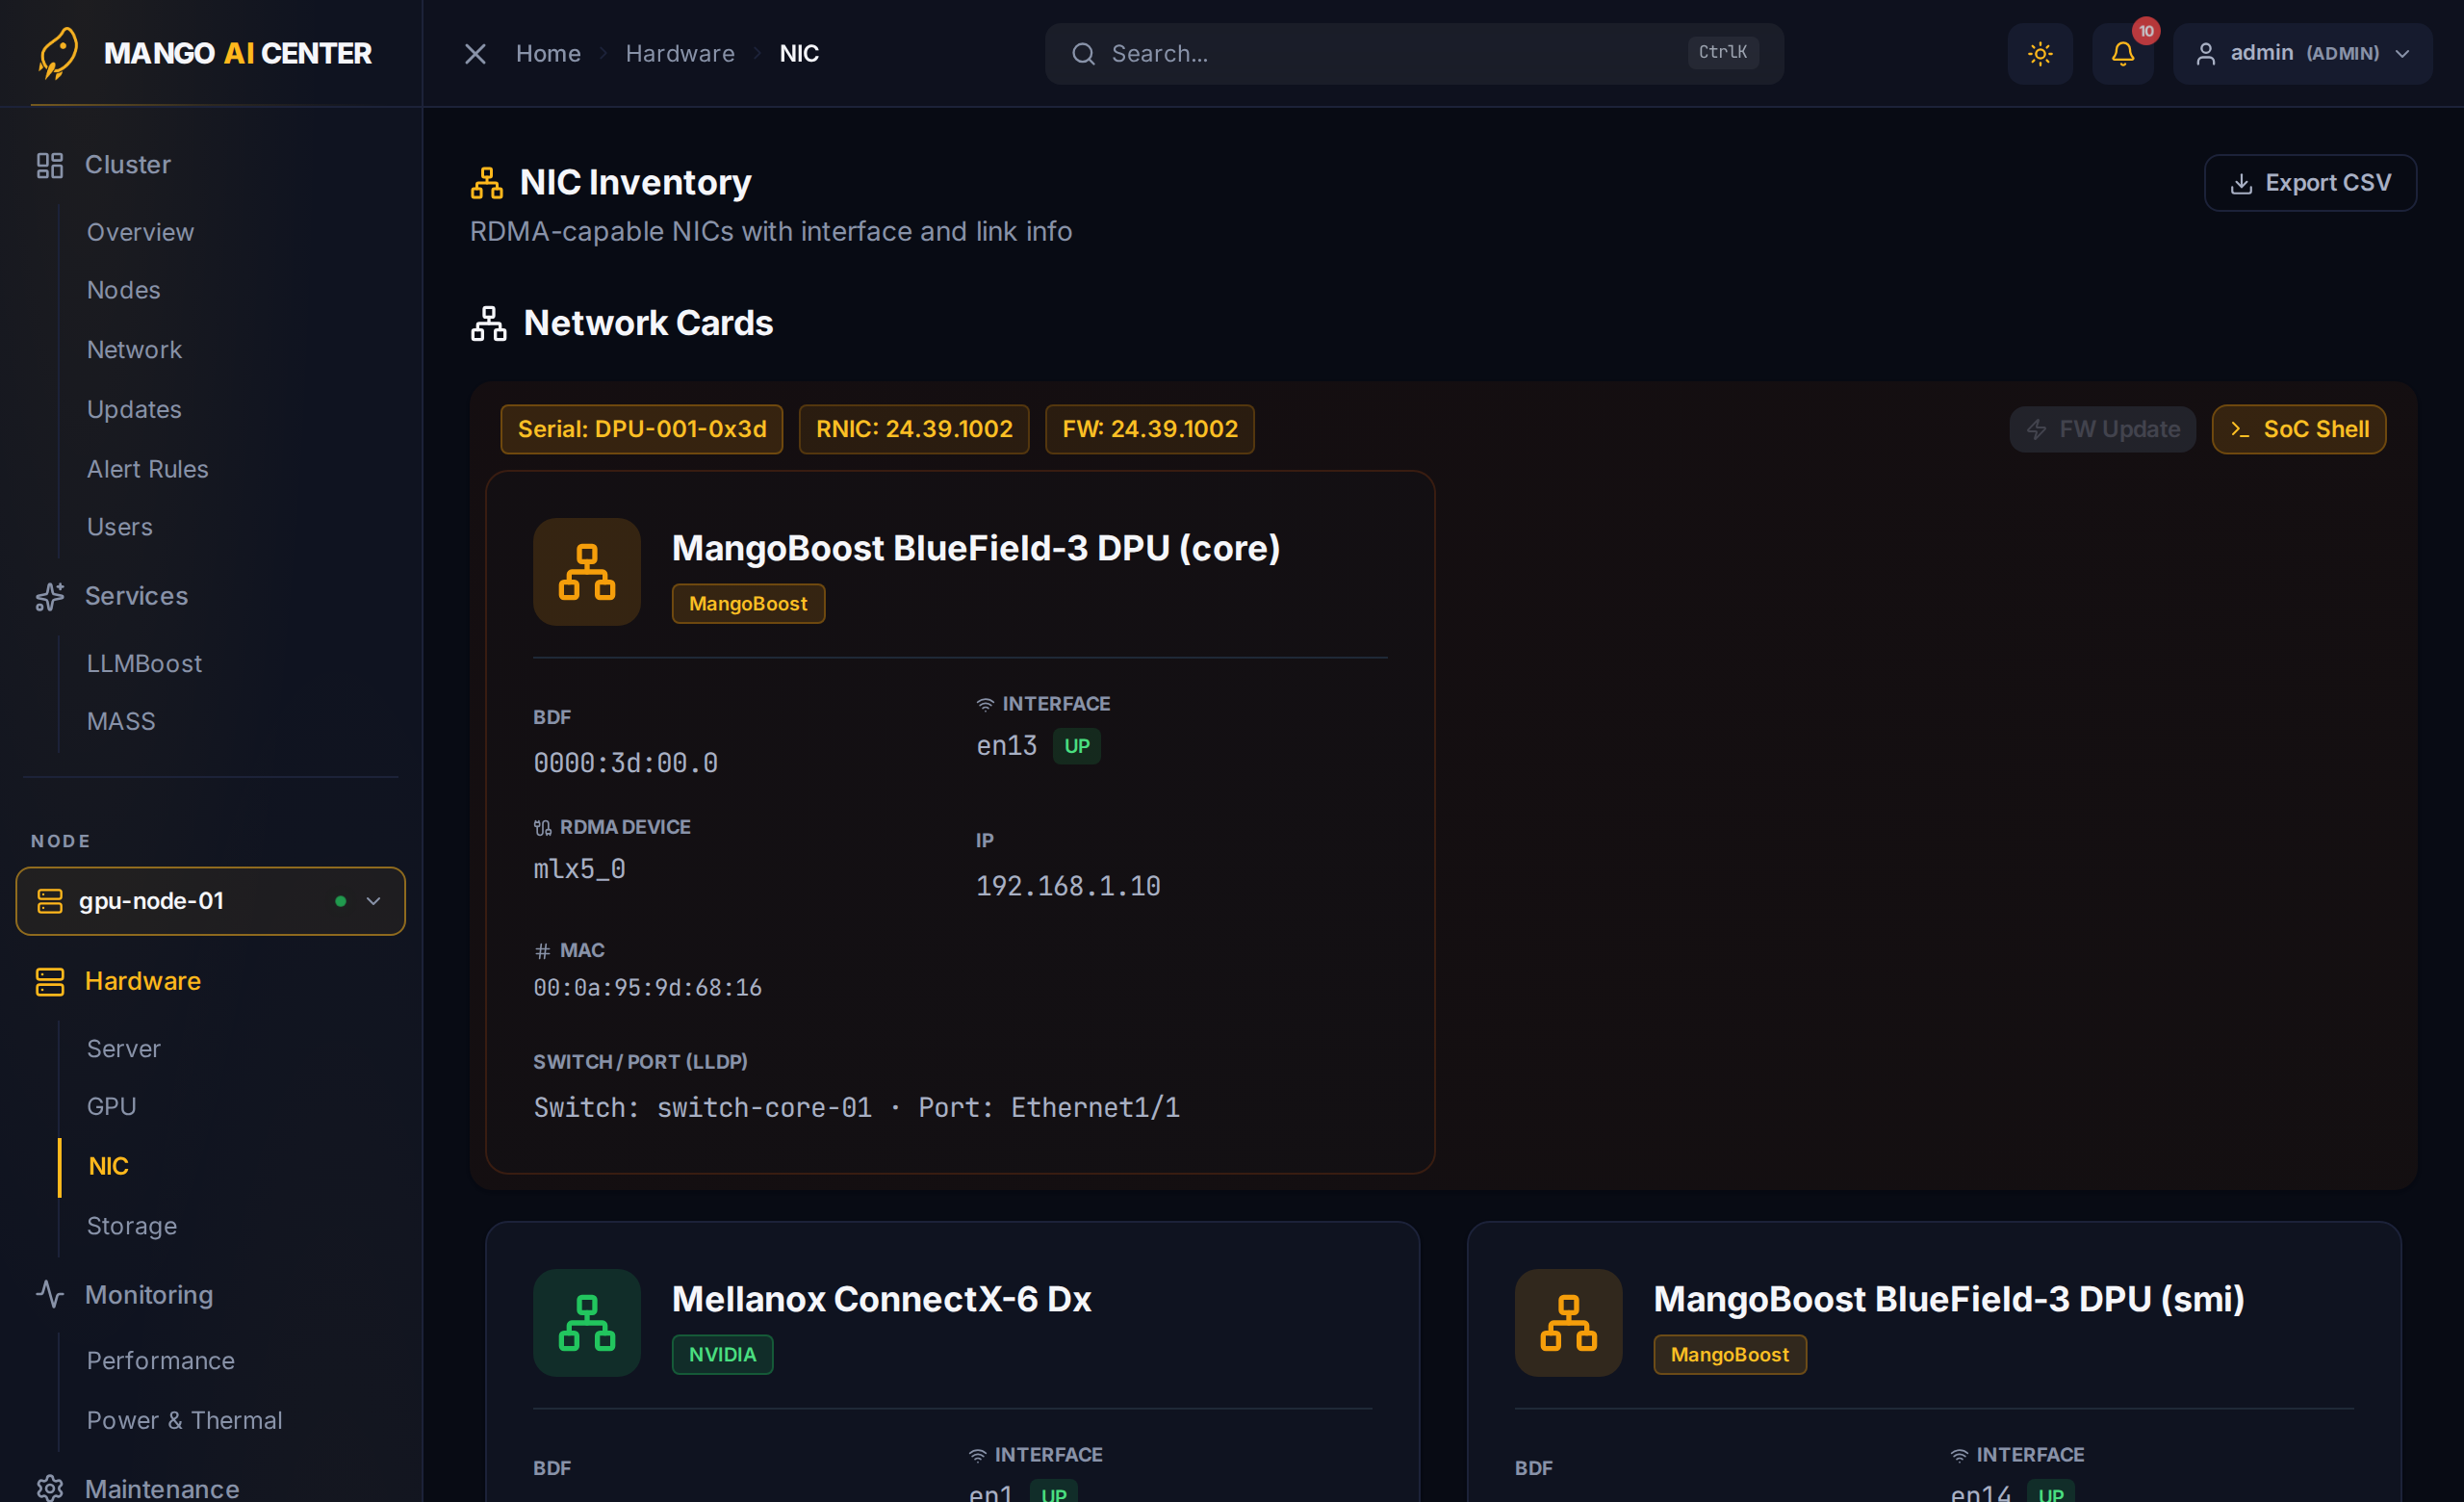Select Updates in the sidebar
This screenshot has width=2464, height=1502.
(x=134, y=410)
